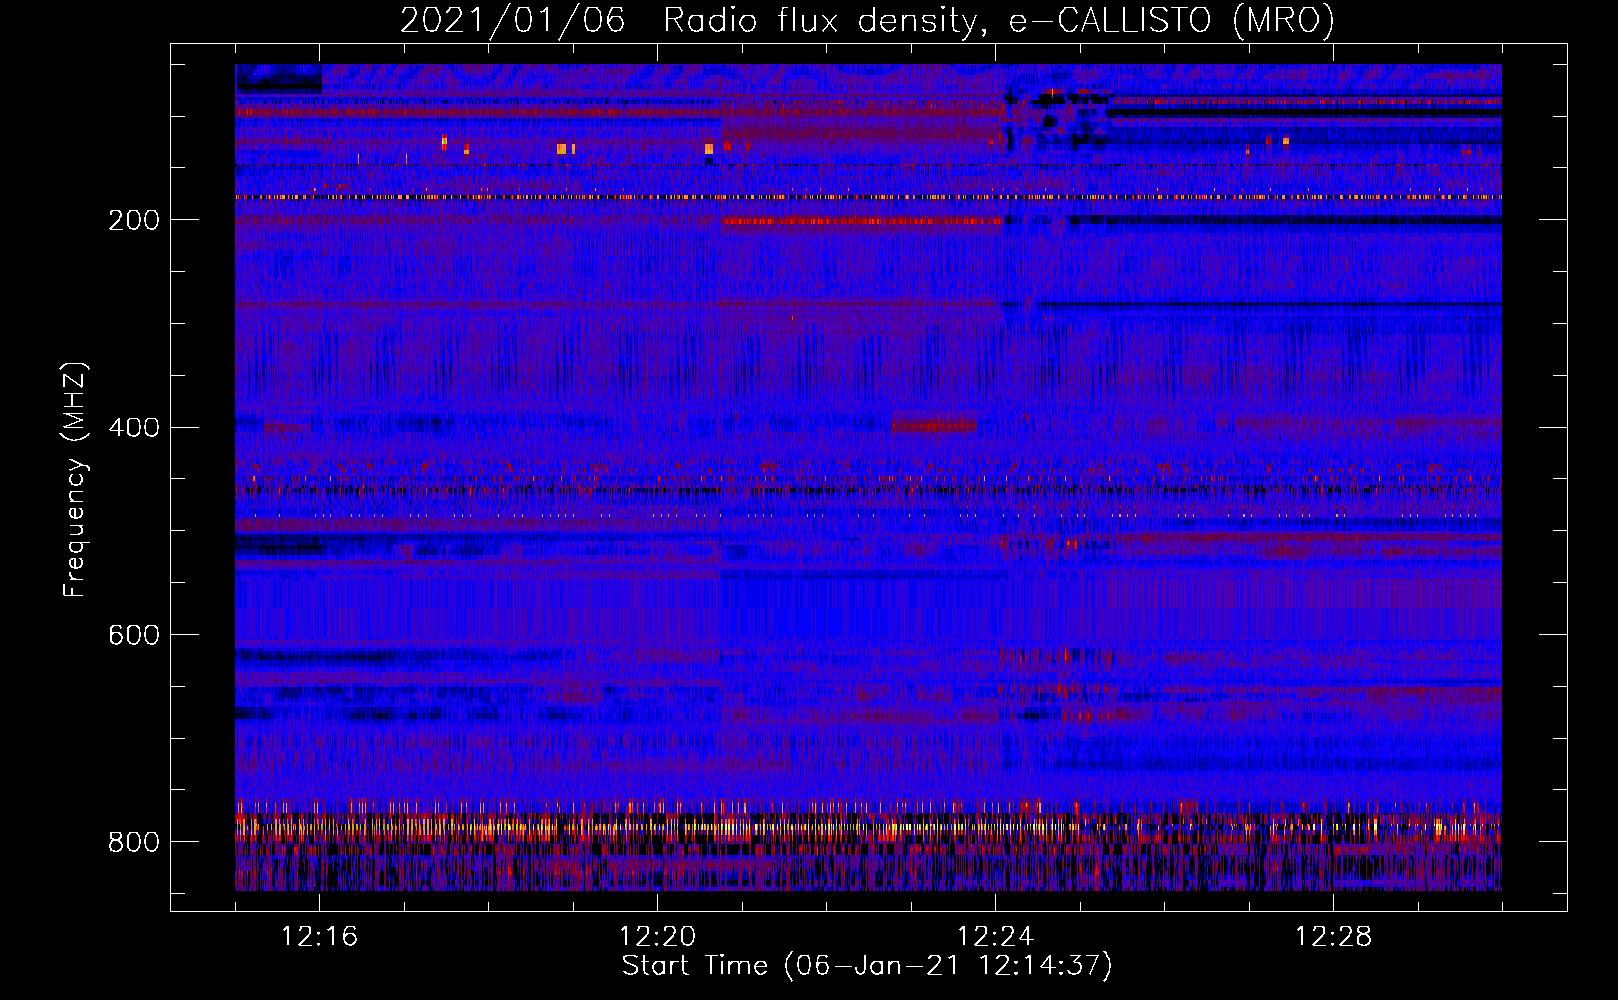This screenshot has width=1618, height=1000.
Task: Click the 12:20 time tick label
Action: click(657, 936)
